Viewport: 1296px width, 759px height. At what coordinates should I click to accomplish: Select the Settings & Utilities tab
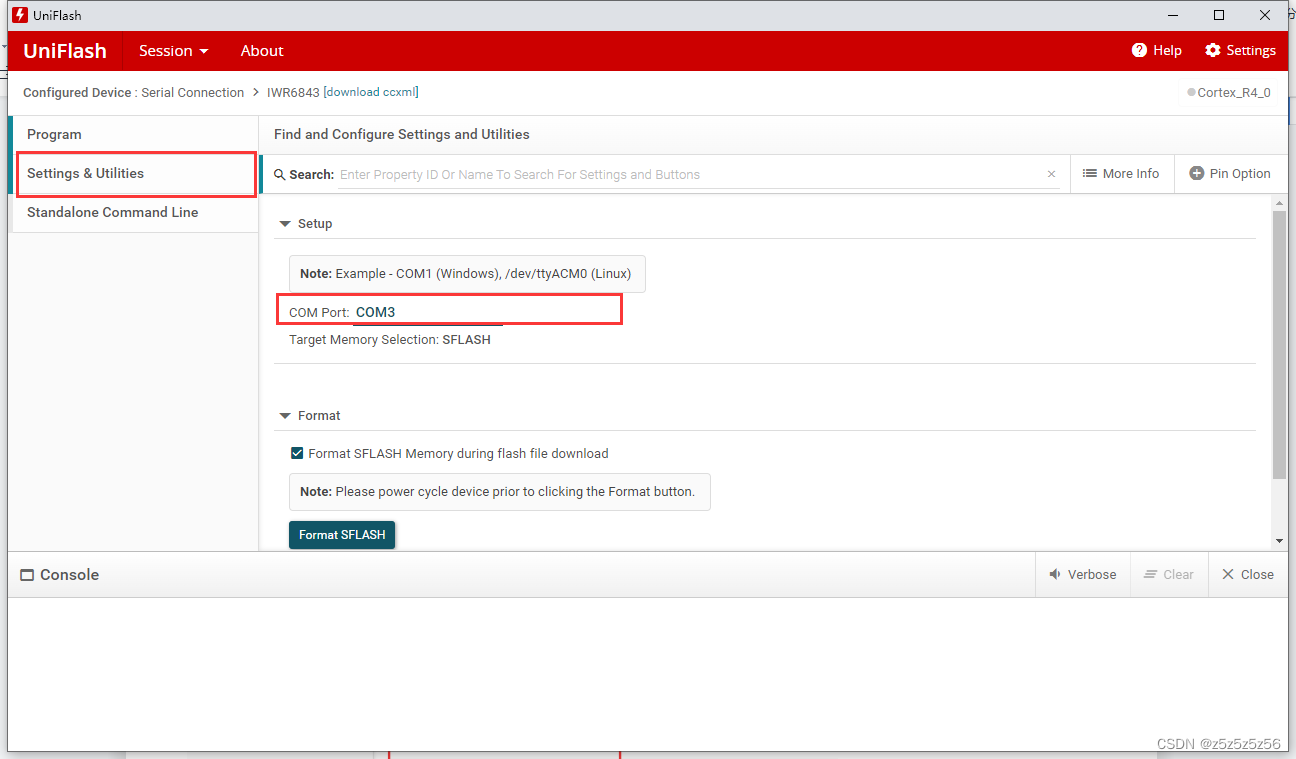click(x=136, y=174)
